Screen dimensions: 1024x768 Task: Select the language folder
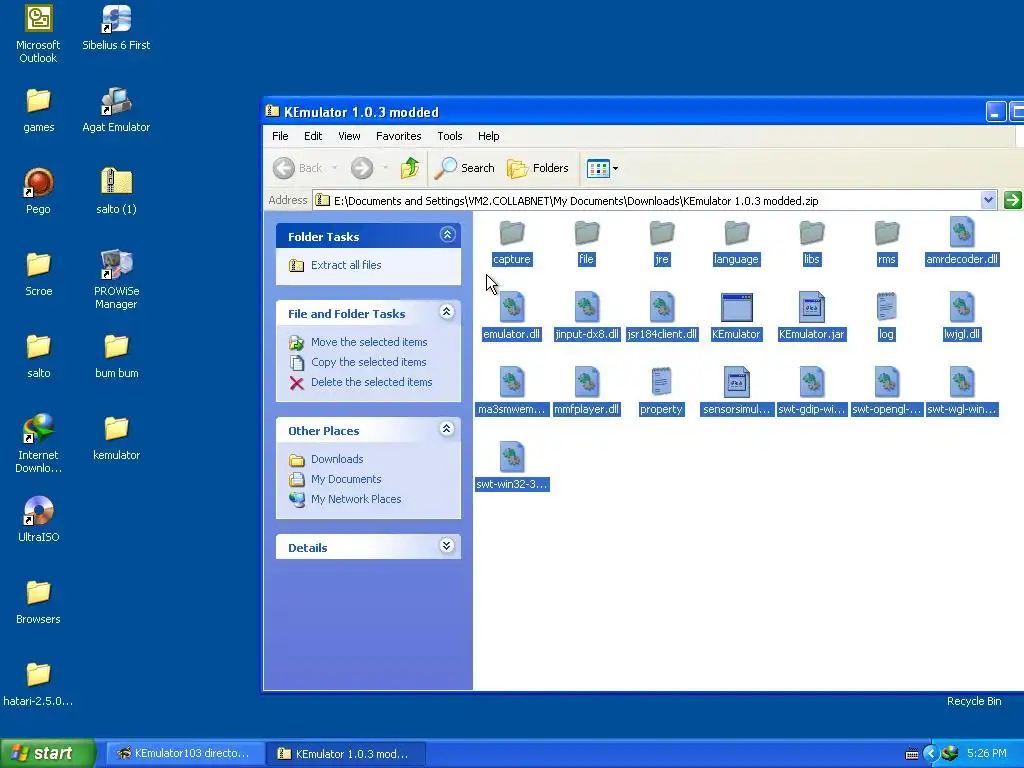tap(737, 232)
